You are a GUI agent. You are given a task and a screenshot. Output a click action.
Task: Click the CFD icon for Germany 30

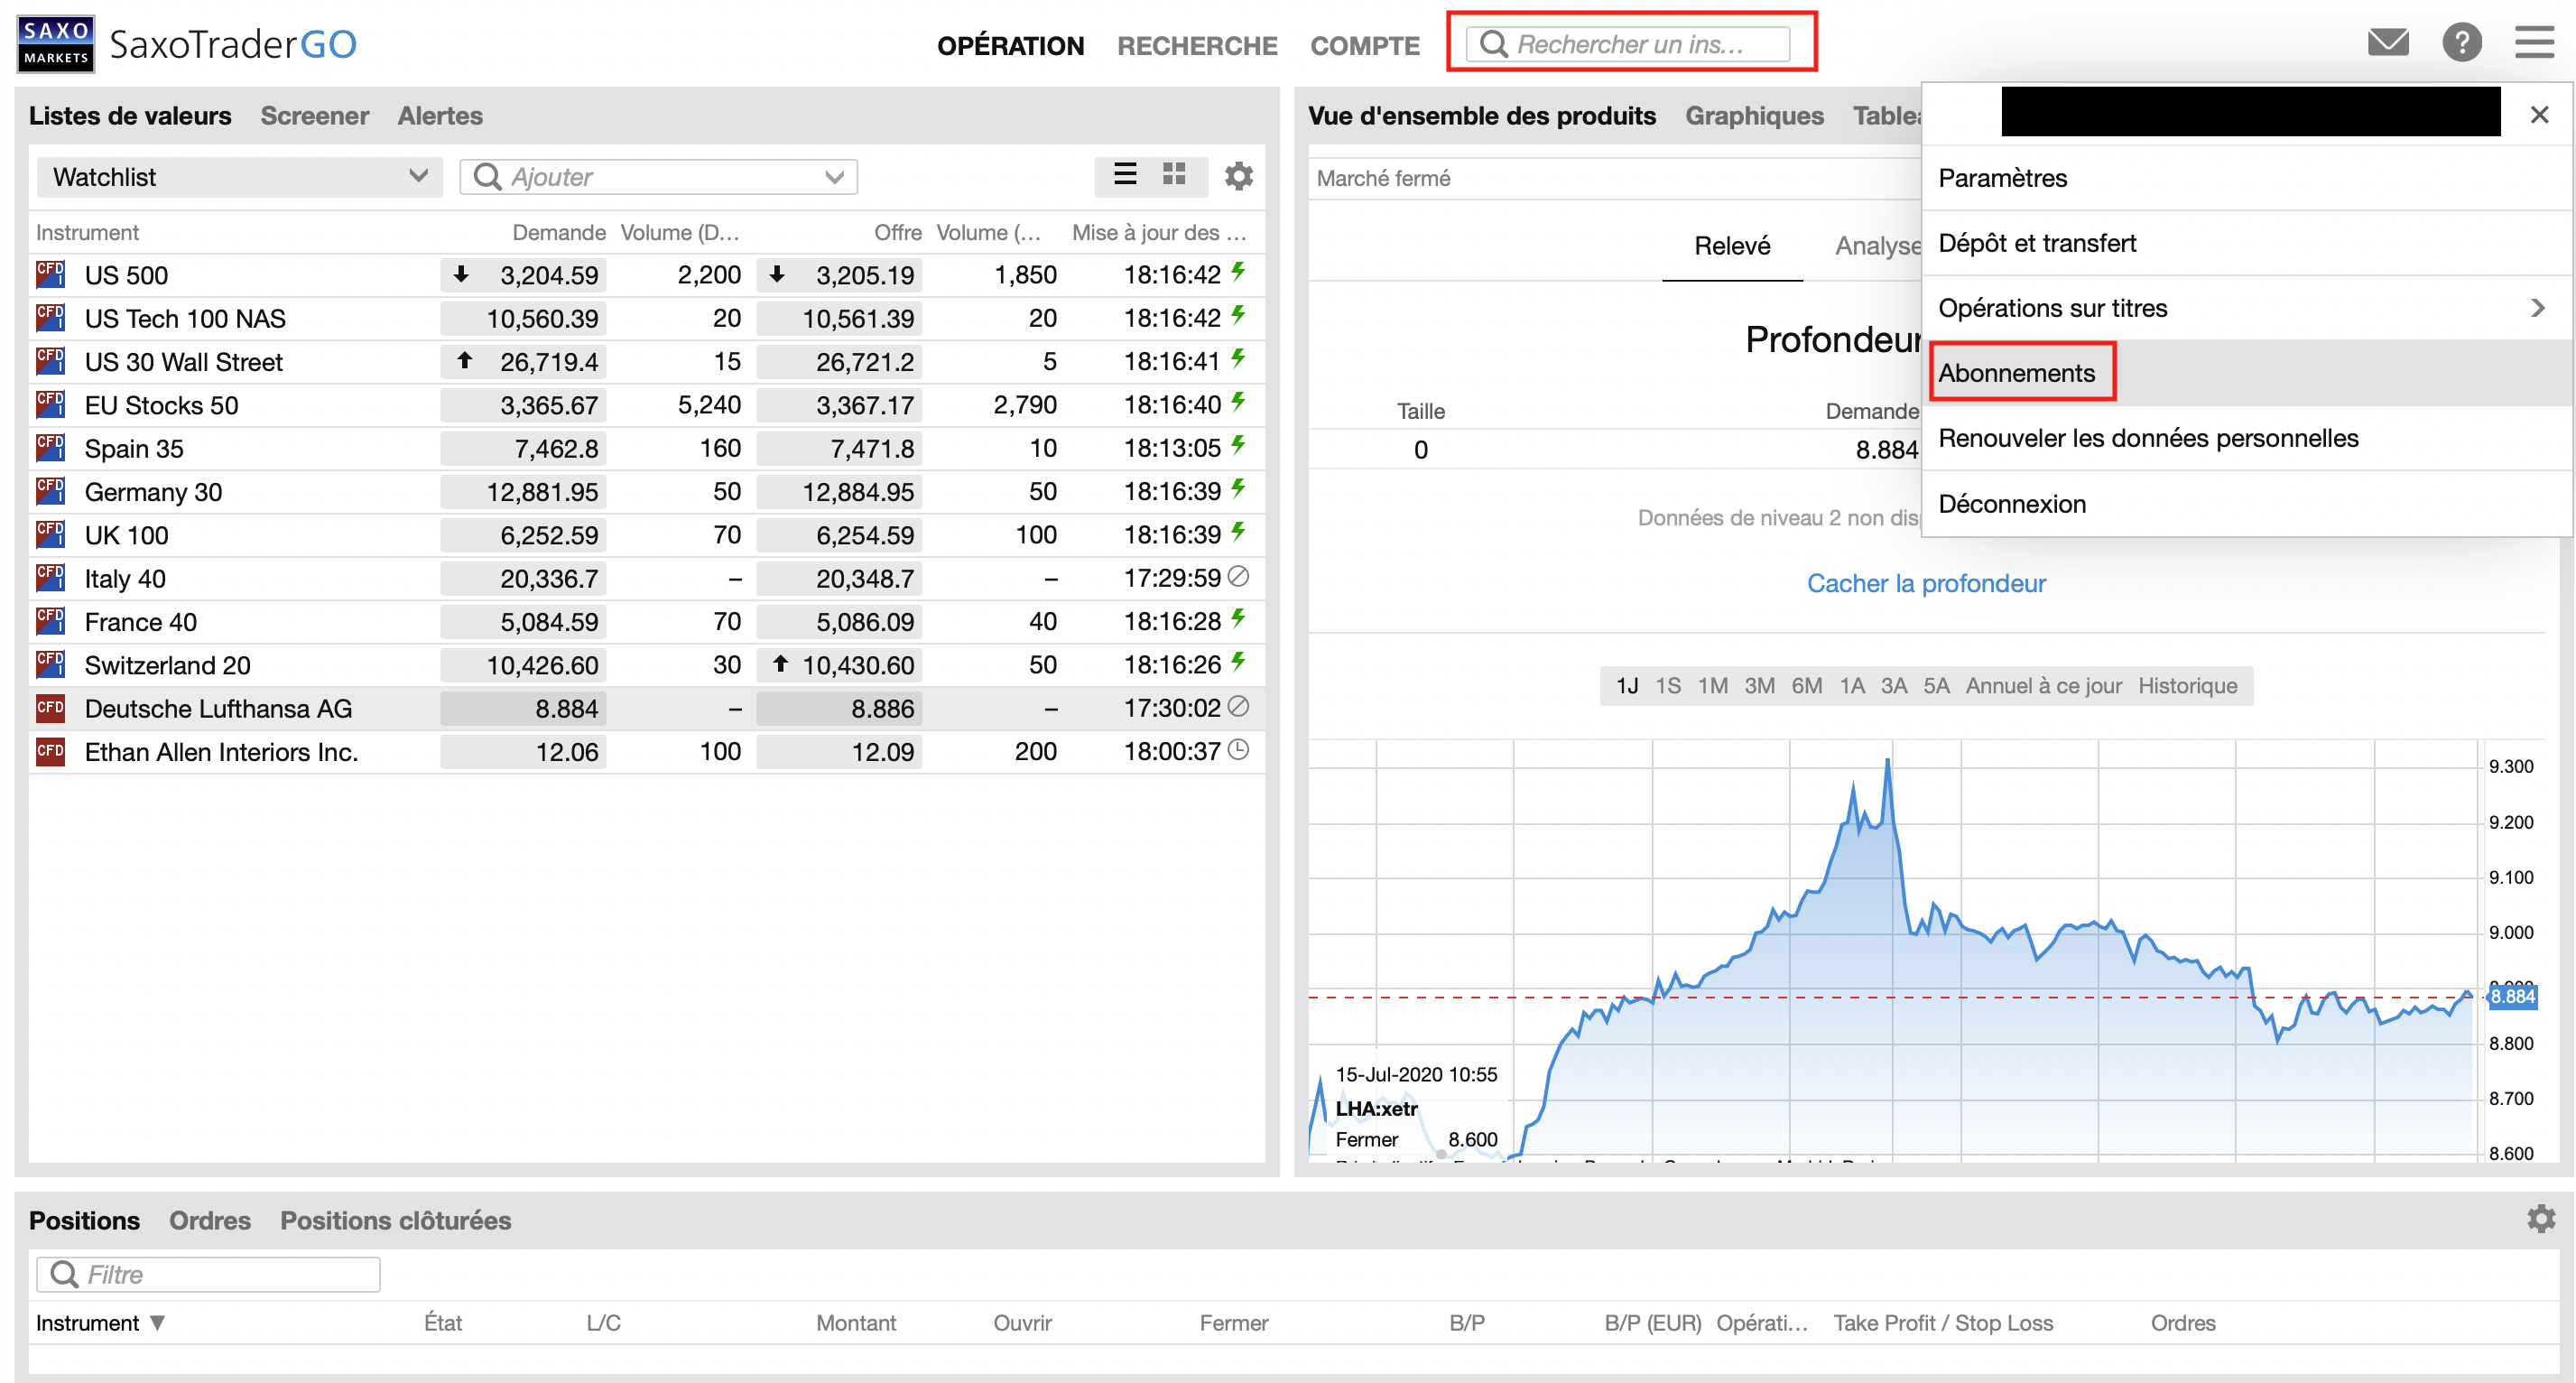[50, 491]
